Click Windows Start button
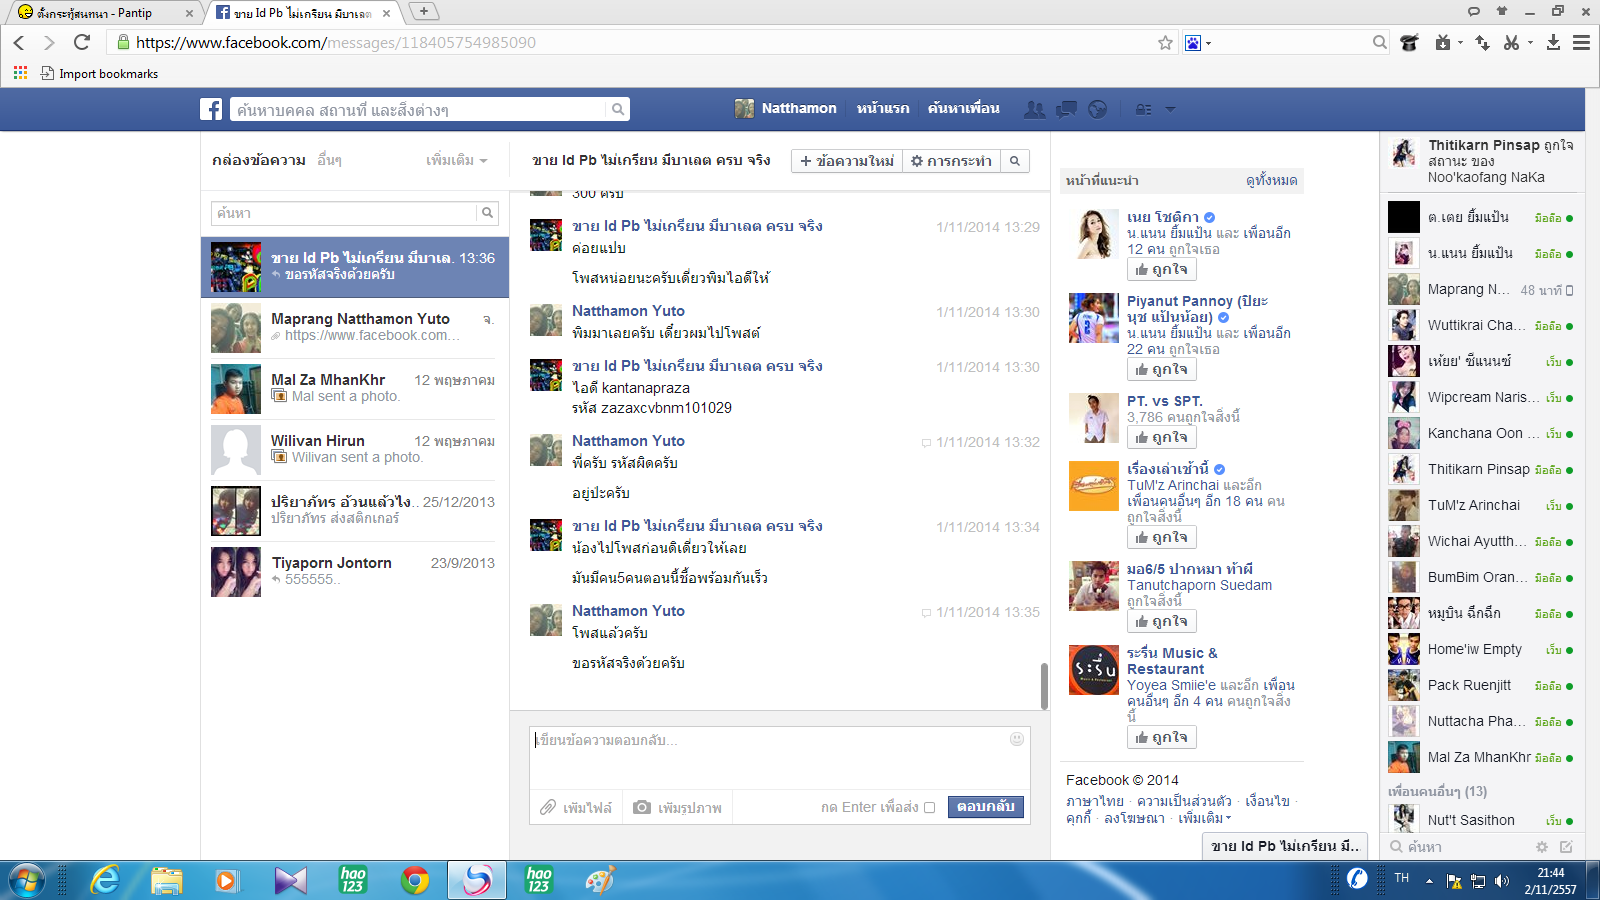1600x900 pixels. coord(27,880)
